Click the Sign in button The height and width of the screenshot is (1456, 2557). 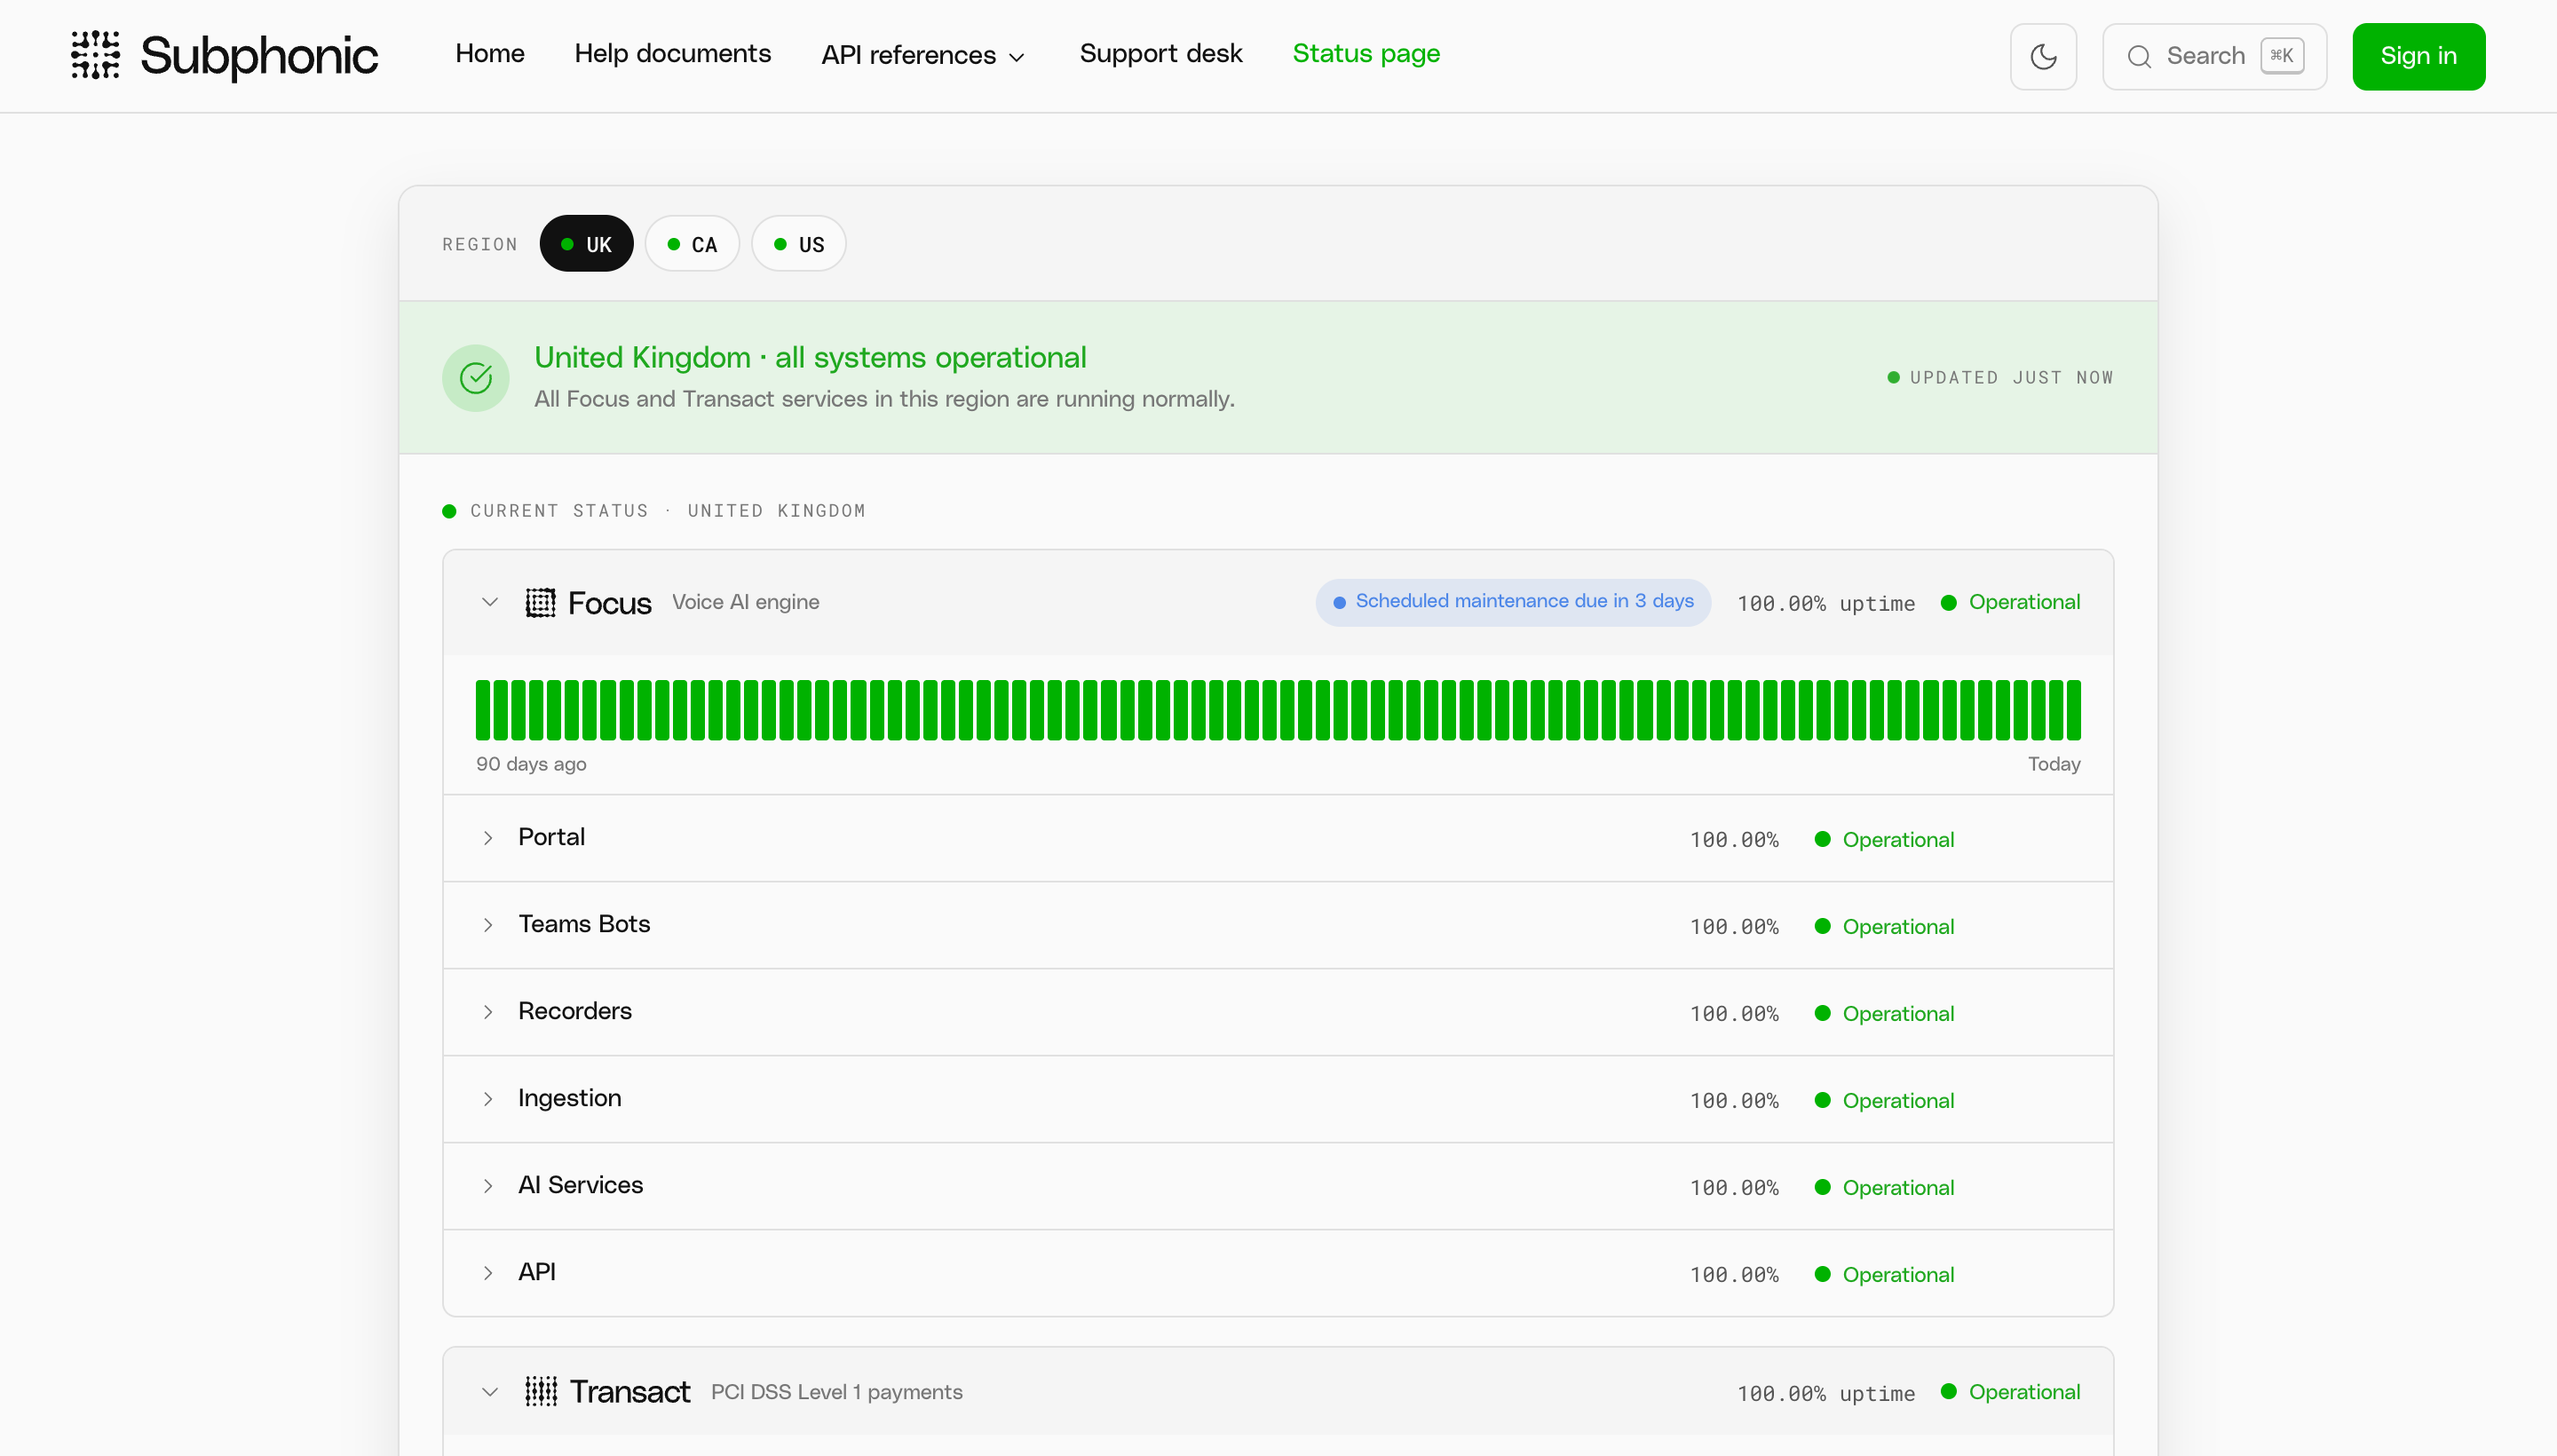[x=2418, y=56]
